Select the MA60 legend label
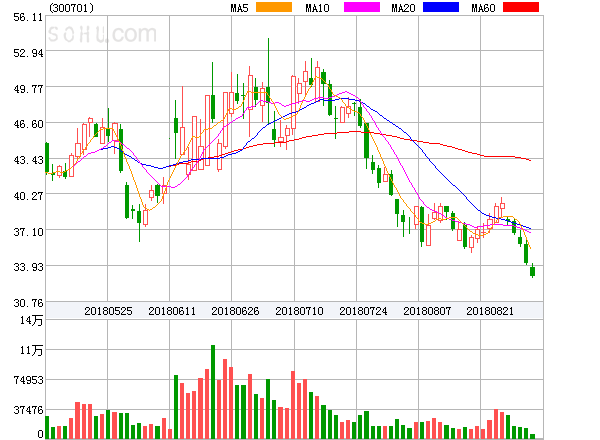Screen dimensions: 600x440 (x=483, y=8)
